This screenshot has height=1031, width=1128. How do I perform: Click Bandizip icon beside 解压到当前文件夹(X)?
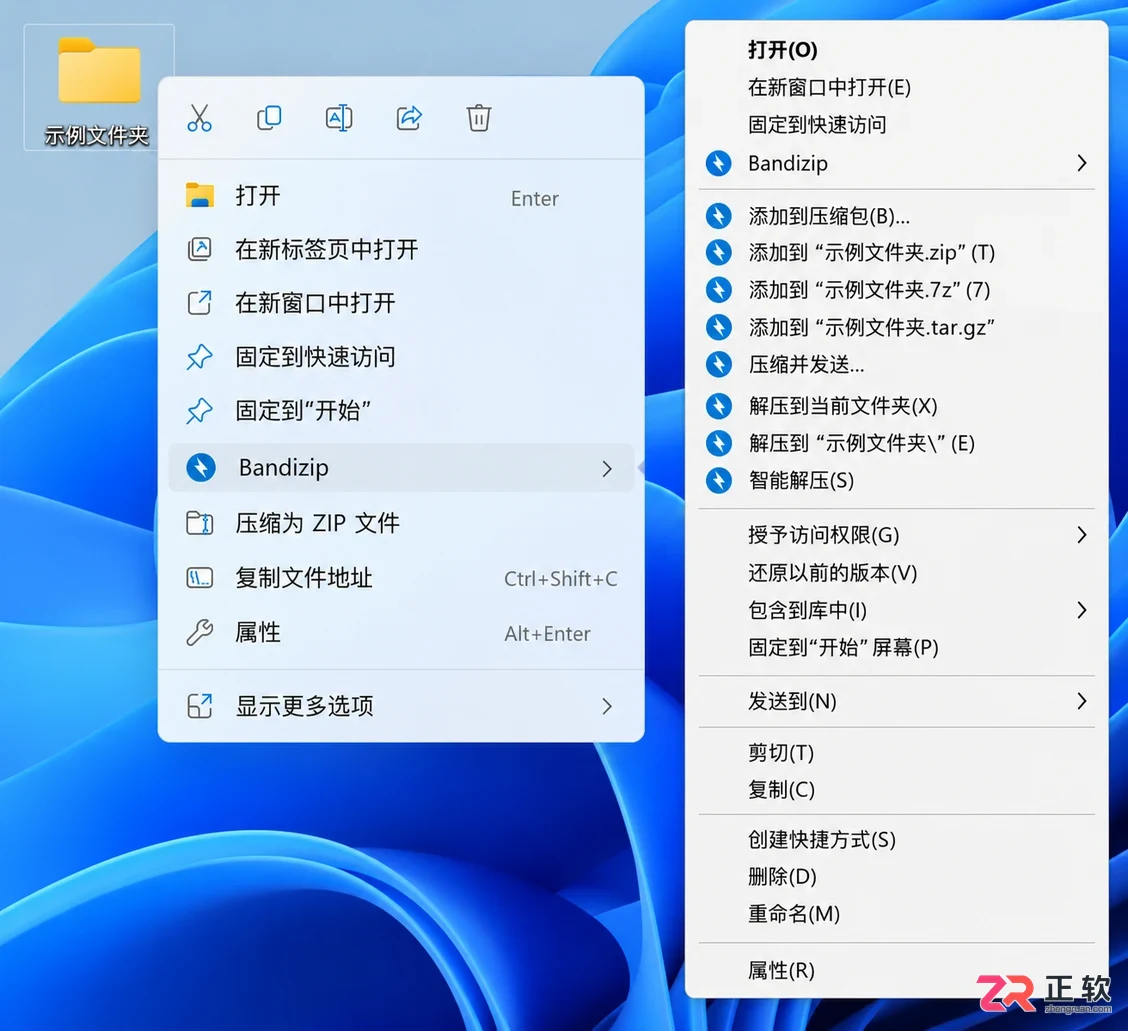(x=718, y=406)
